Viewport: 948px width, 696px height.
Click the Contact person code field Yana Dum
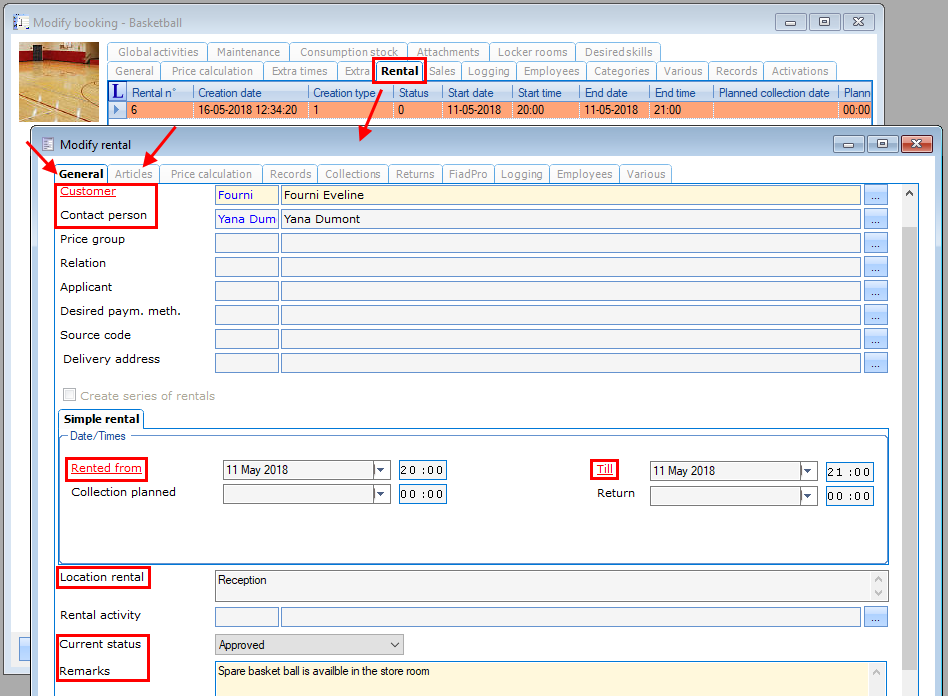pos(247,219)
